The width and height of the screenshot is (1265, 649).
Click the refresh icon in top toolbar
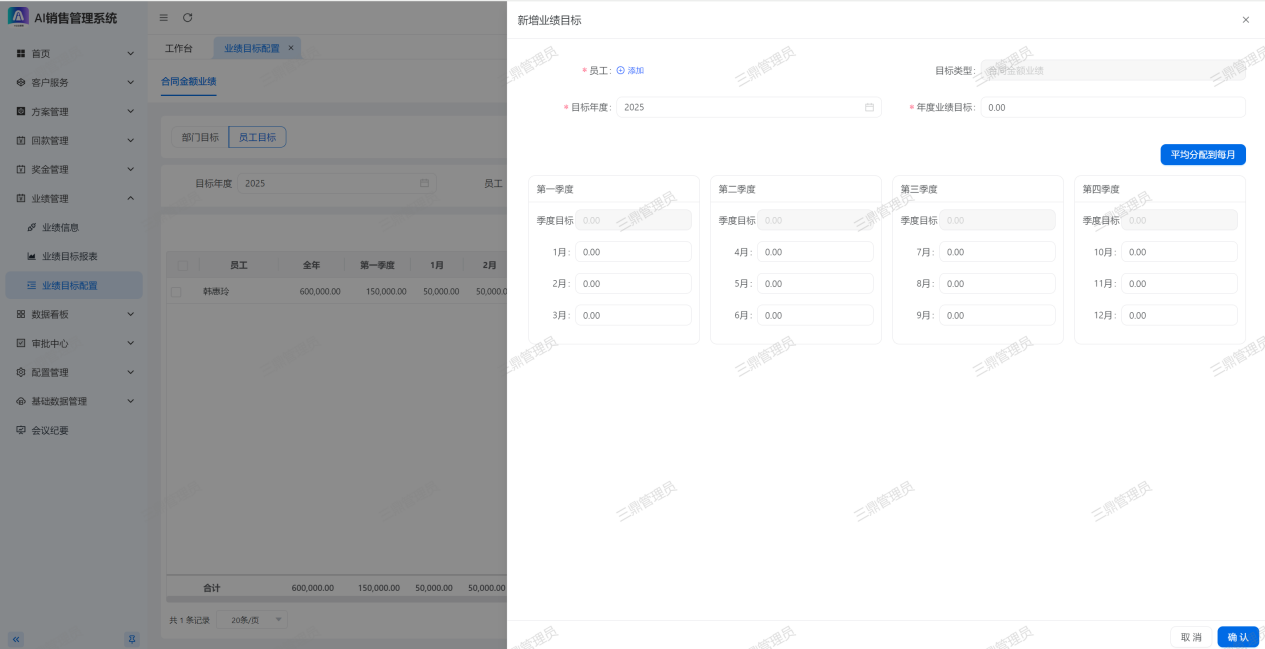[x=187, y=18]
